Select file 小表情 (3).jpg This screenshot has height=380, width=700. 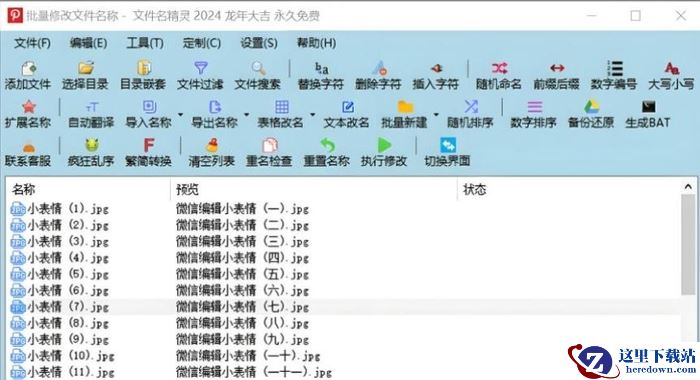click(60, 242)
